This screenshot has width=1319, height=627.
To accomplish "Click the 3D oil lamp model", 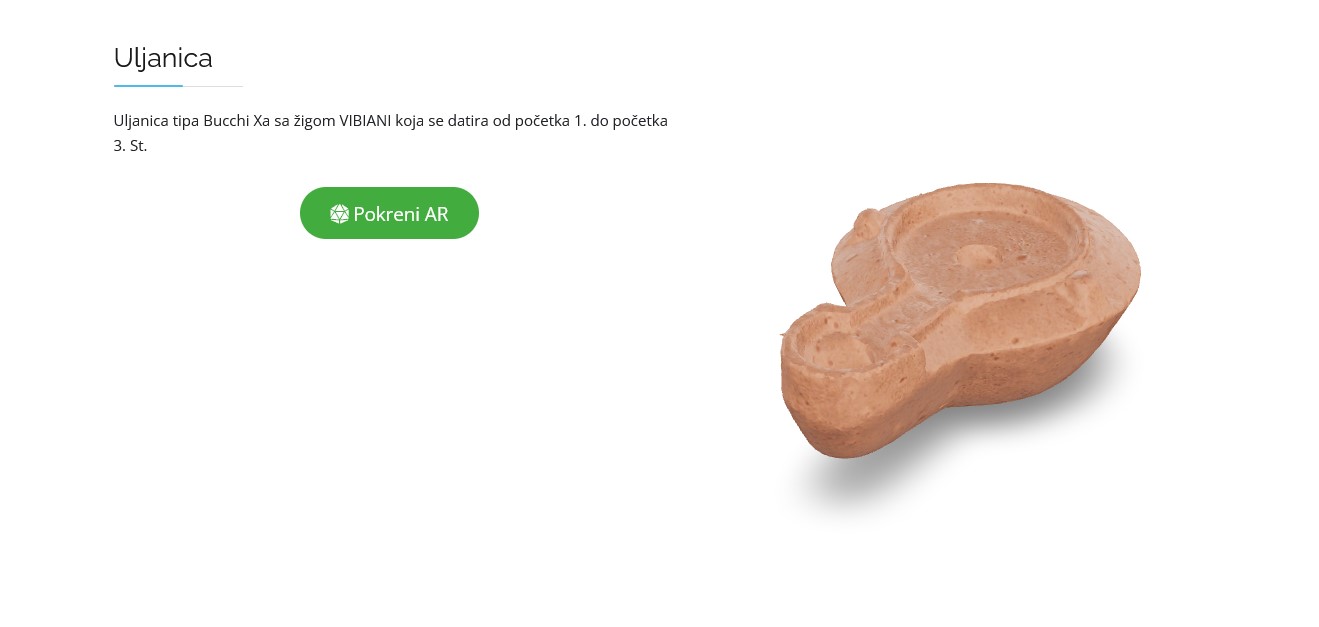I will click(960, 320).
